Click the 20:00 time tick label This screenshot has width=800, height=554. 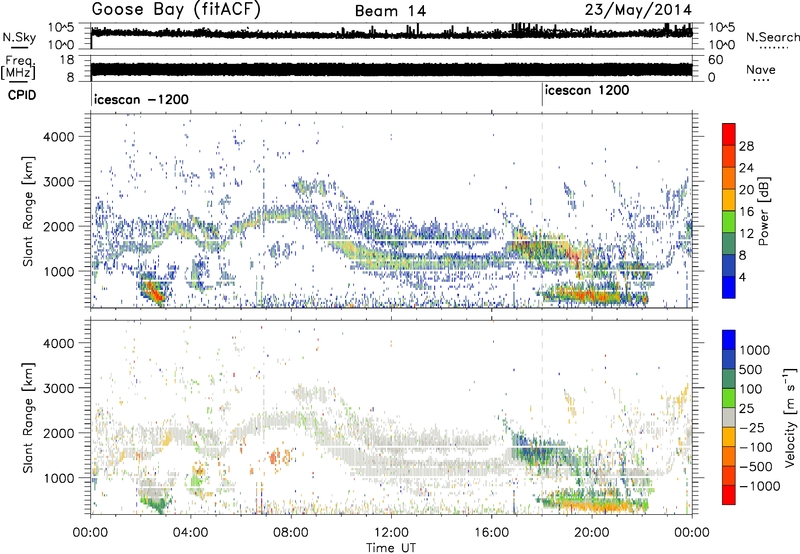592,533
